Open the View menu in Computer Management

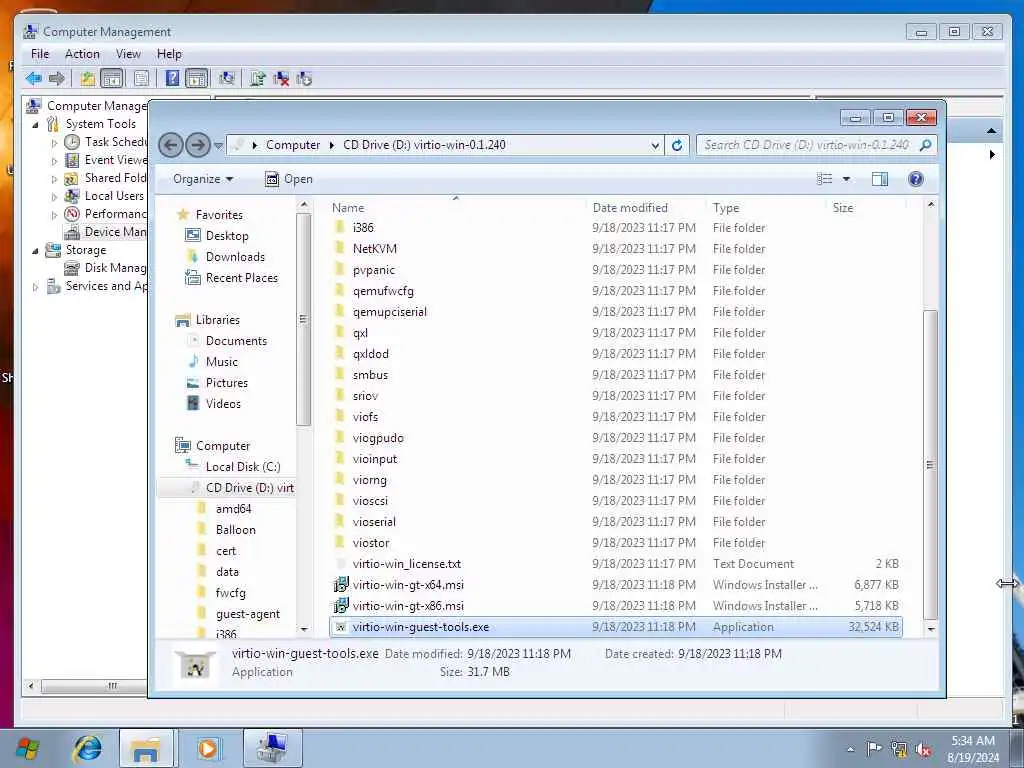click(x=128, y=54)
